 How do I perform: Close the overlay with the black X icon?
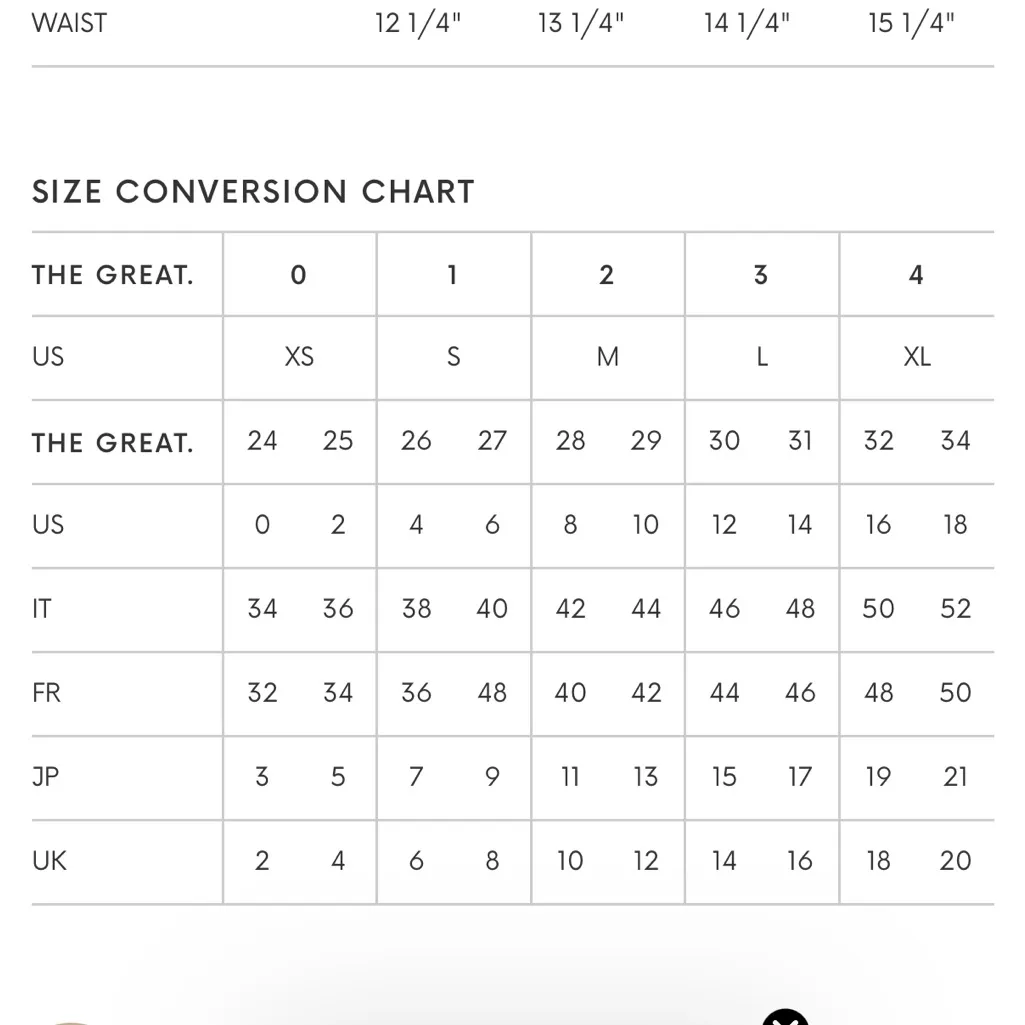click(x=786, y=1014)
